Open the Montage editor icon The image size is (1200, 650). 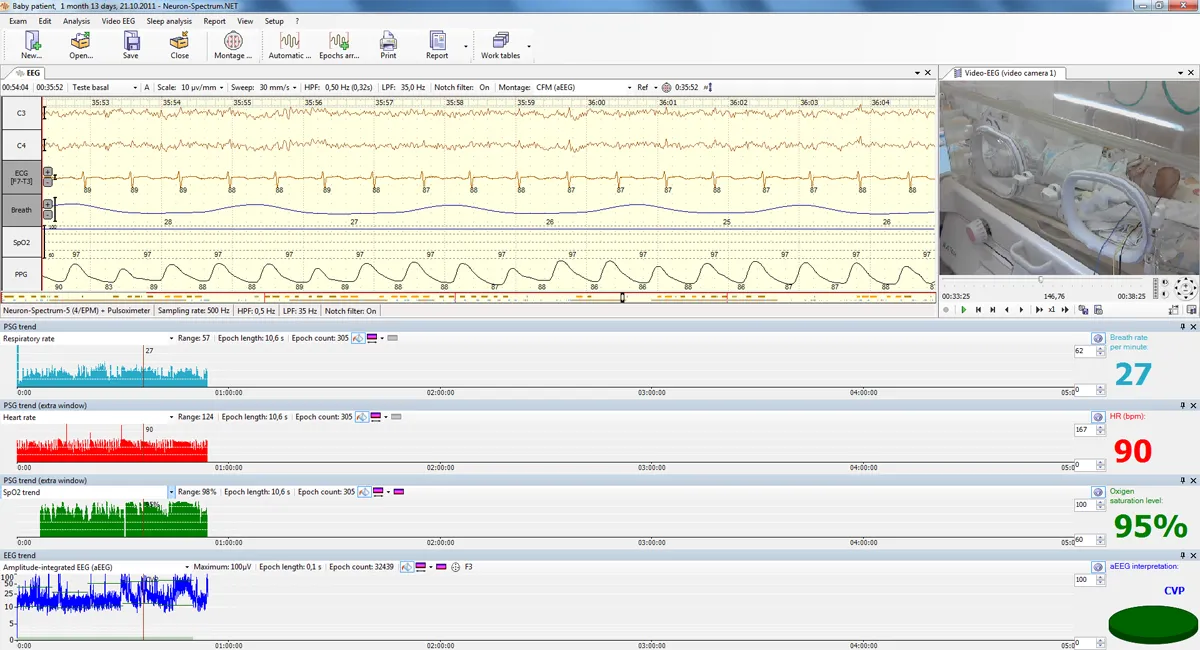232,42
